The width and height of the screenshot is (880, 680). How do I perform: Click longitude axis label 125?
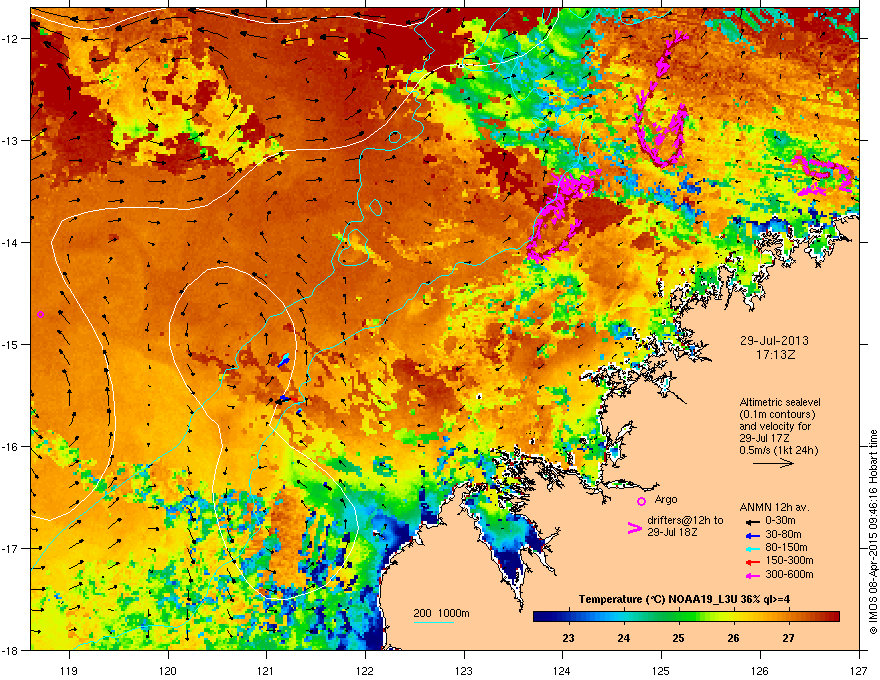tap(661, 670)
